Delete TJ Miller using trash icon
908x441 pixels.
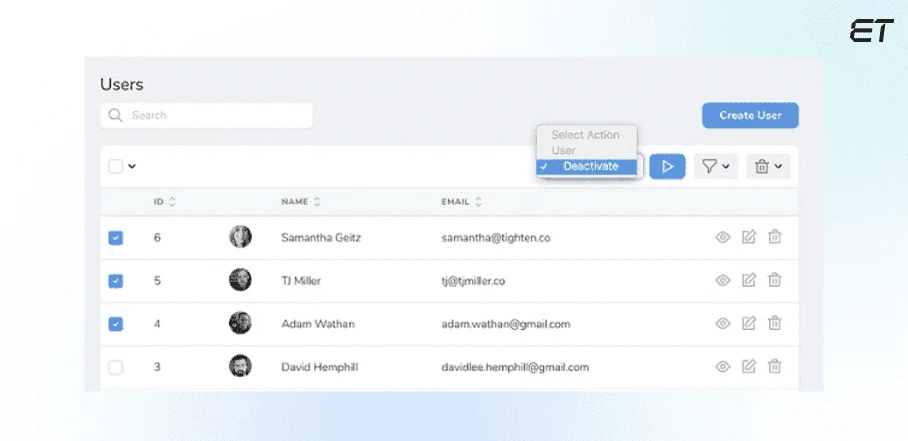[774, 281]
